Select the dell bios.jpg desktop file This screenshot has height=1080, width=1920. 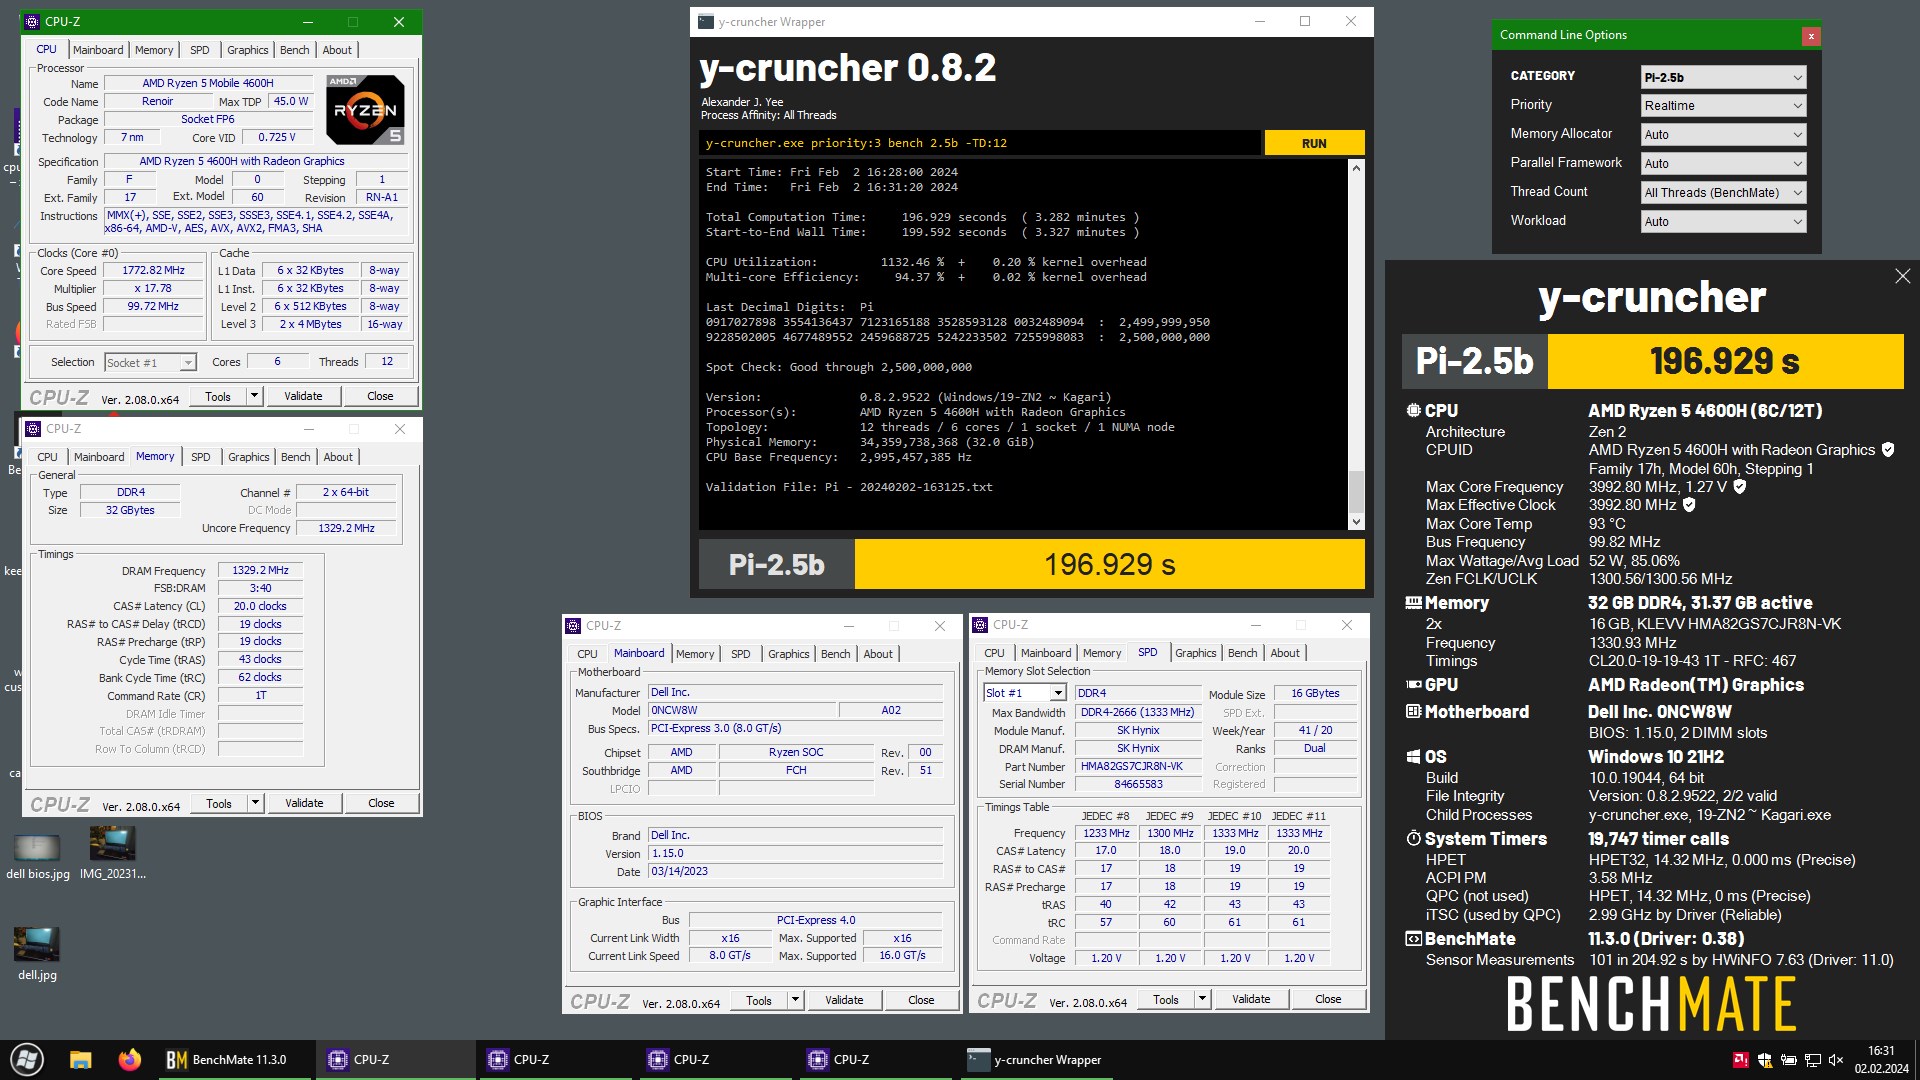tap(38, 857)
